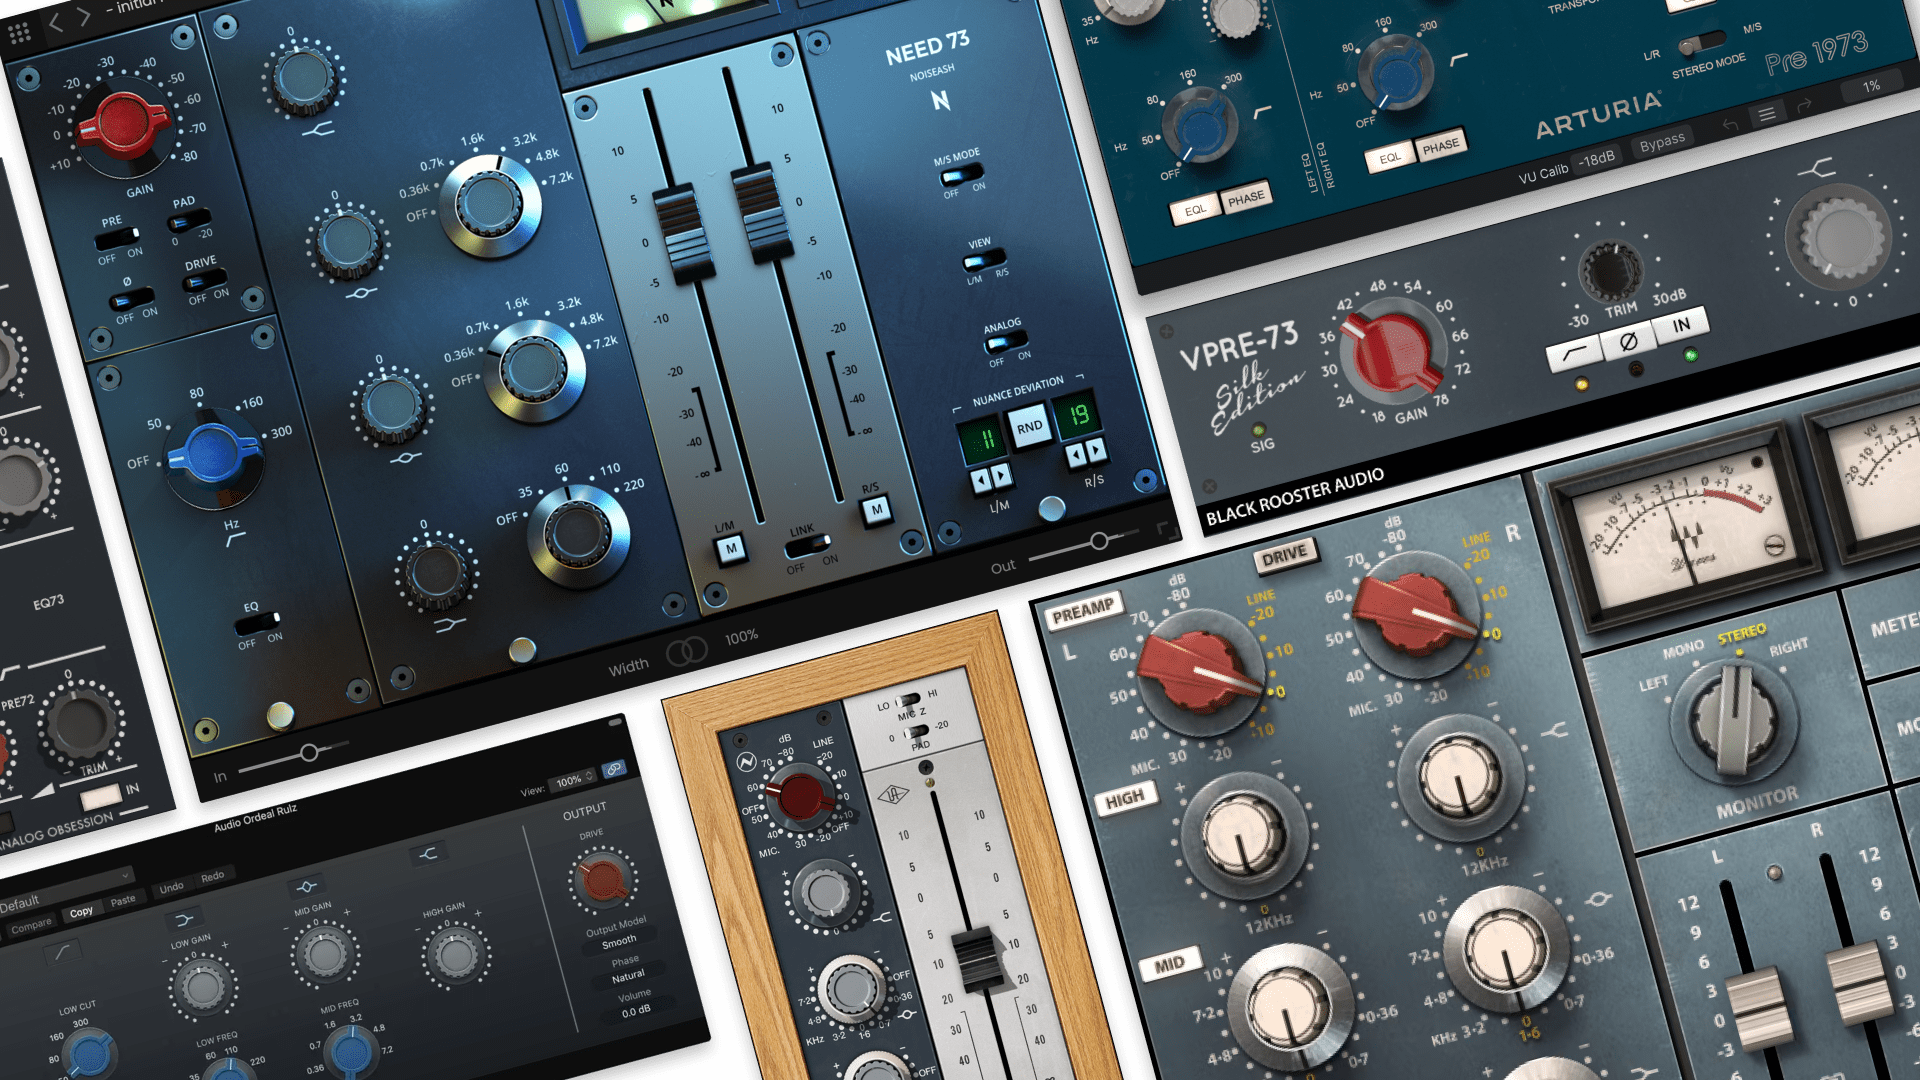Click the Copy button

coord(81,912)
